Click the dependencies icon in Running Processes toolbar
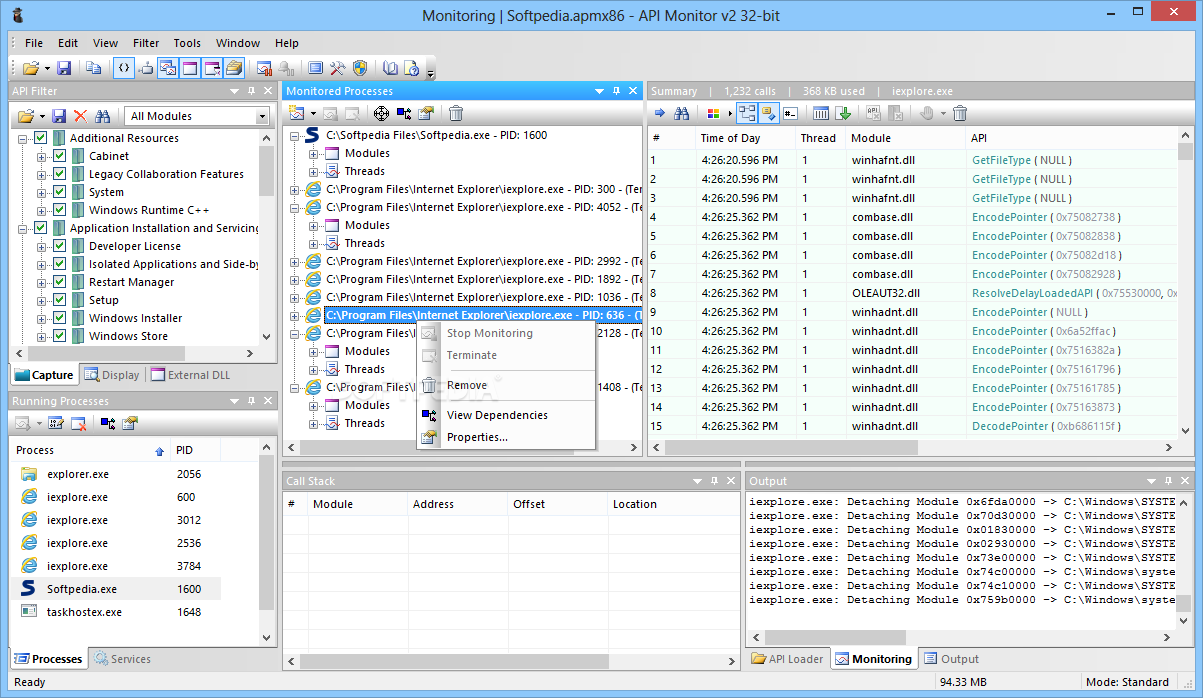The height and width of the screenshot is (698, 1203). (x=107, y=423)
